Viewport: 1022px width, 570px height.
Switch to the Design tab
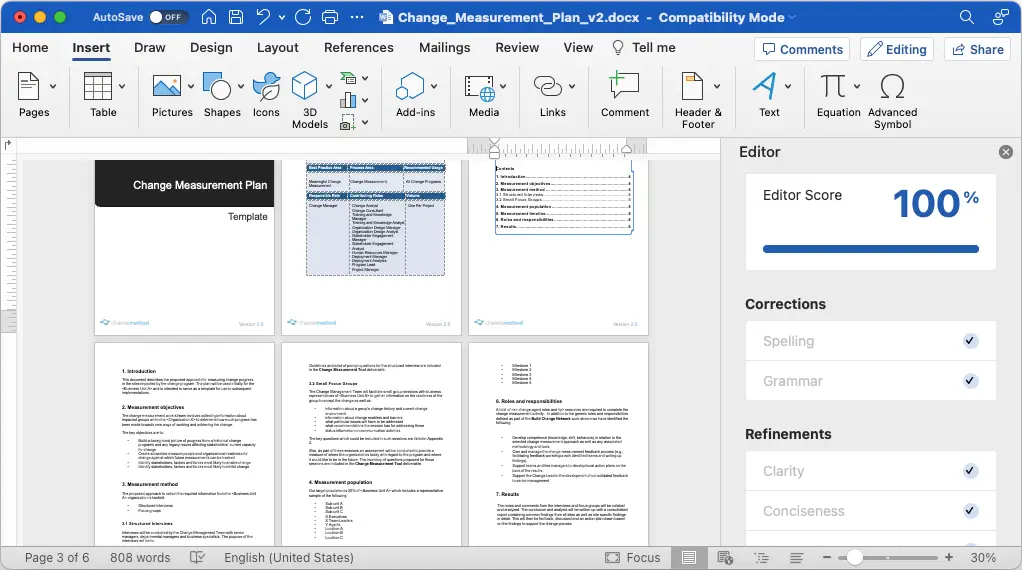coord(211,48)
